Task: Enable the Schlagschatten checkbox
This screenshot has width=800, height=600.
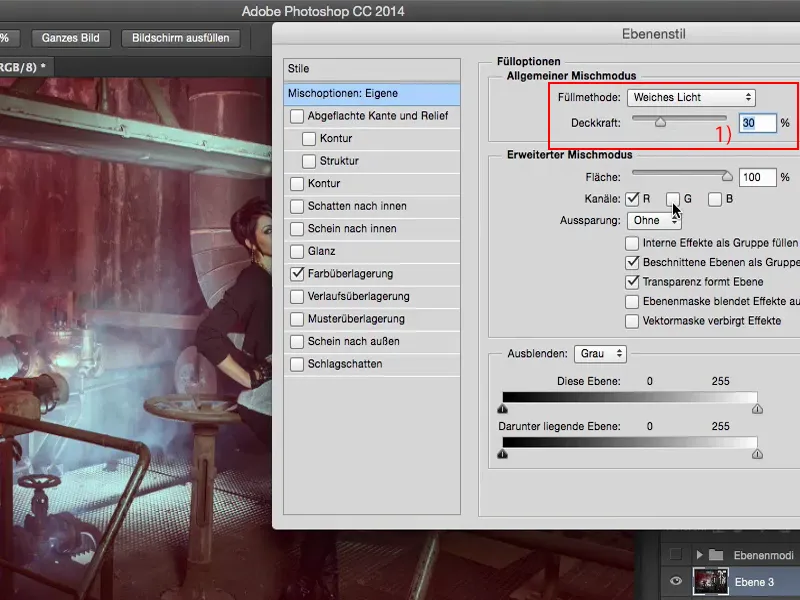Action: pos(296,364)
